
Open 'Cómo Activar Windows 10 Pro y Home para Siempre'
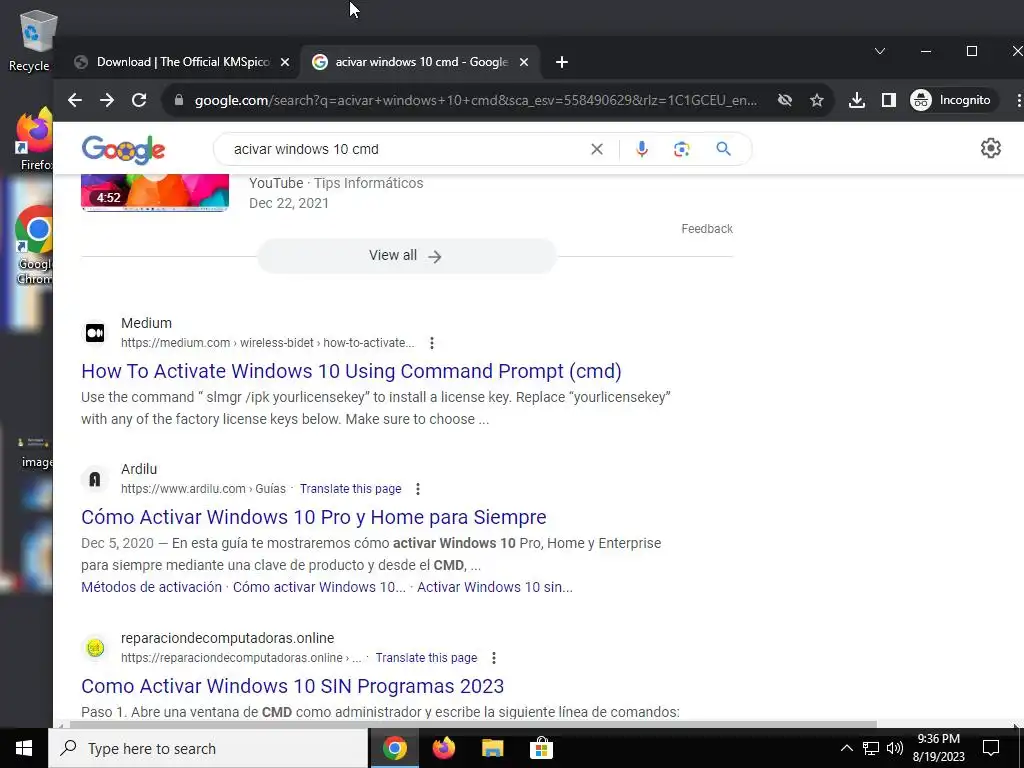click(313, 517)
